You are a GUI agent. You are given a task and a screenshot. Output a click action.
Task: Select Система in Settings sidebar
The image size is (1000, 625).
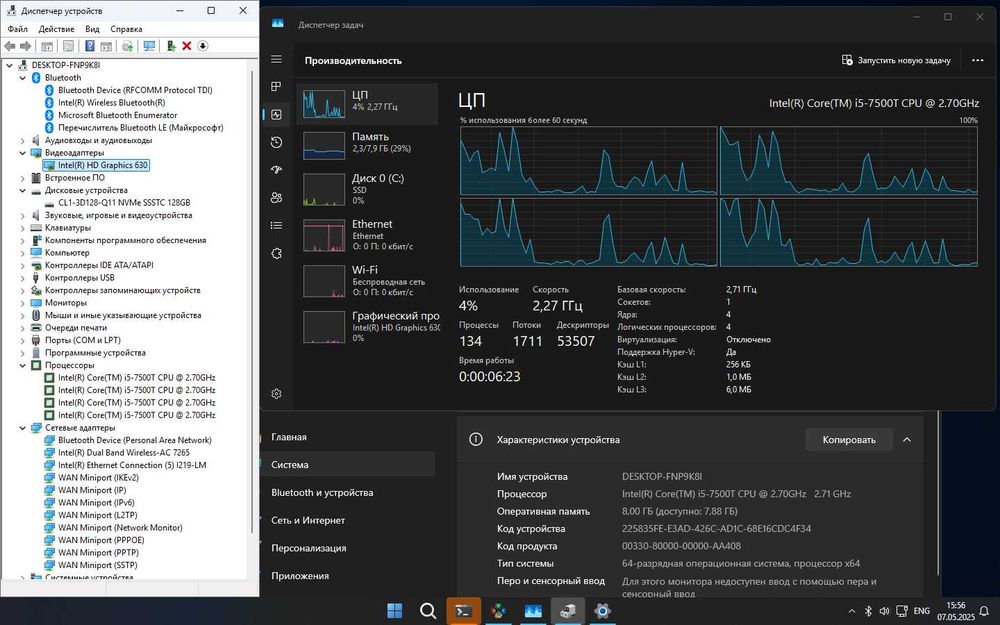(348, 464)
